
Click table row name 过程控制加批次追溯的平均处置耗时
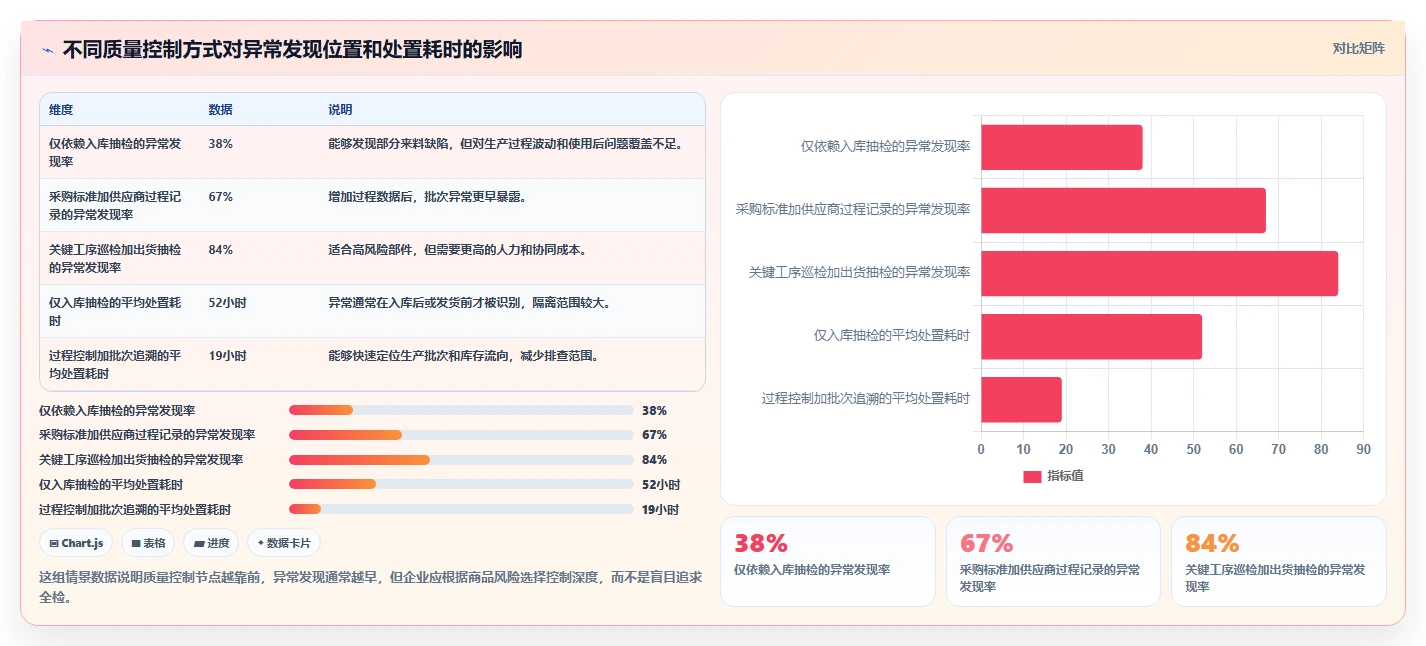(115, 364)
